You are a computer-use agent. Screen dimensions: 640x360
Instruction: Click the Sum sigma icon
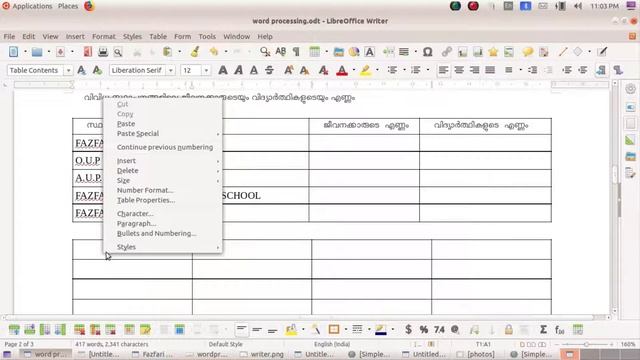coord(543,329)
